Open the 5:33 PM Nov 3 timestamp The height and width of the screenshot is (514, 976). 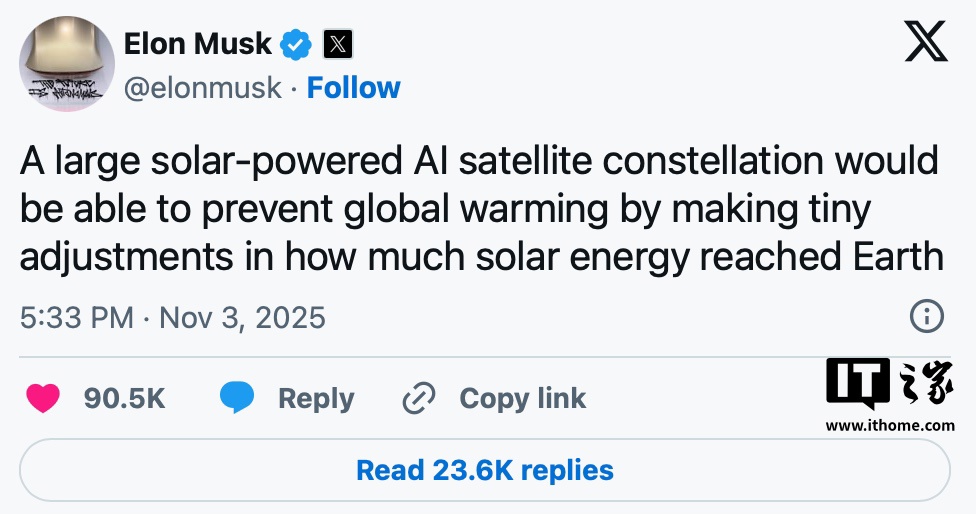point(173,318)
